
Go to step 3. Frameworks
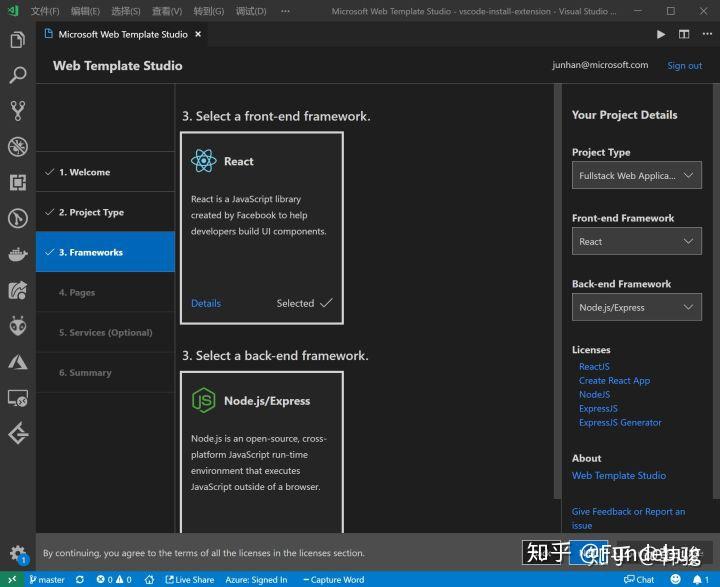pyautogui.click(x=105, y=252)
